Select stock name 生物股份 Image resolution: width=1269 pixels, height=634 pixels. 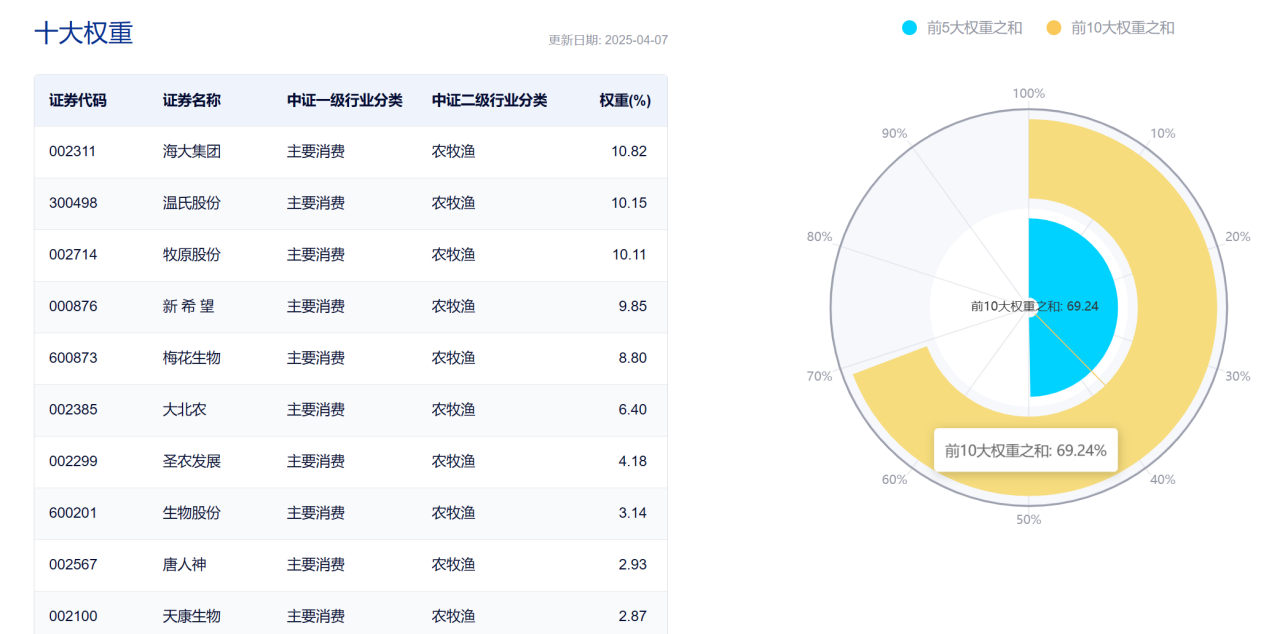tap(192, 513)
